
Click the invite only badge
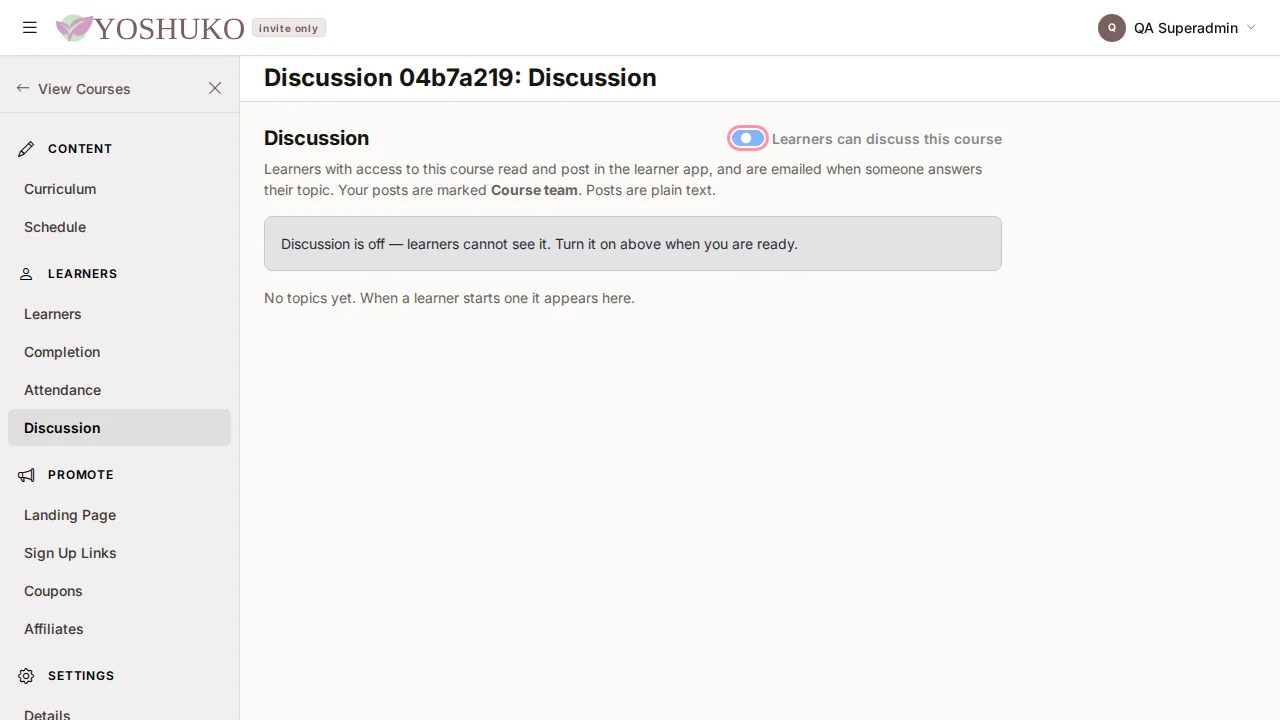point(288,28)
